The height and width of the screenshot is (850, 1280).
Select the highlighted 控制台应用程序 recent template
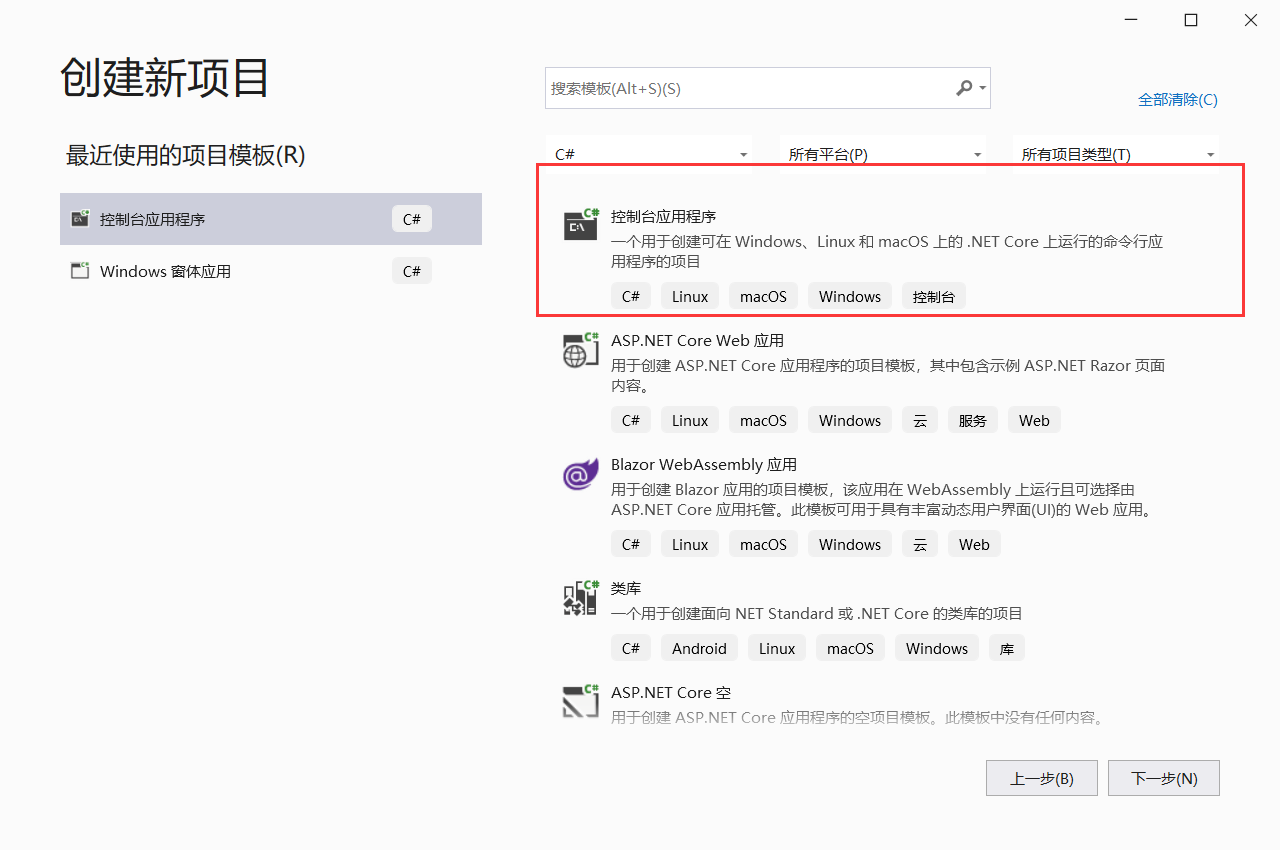point(270,218)
